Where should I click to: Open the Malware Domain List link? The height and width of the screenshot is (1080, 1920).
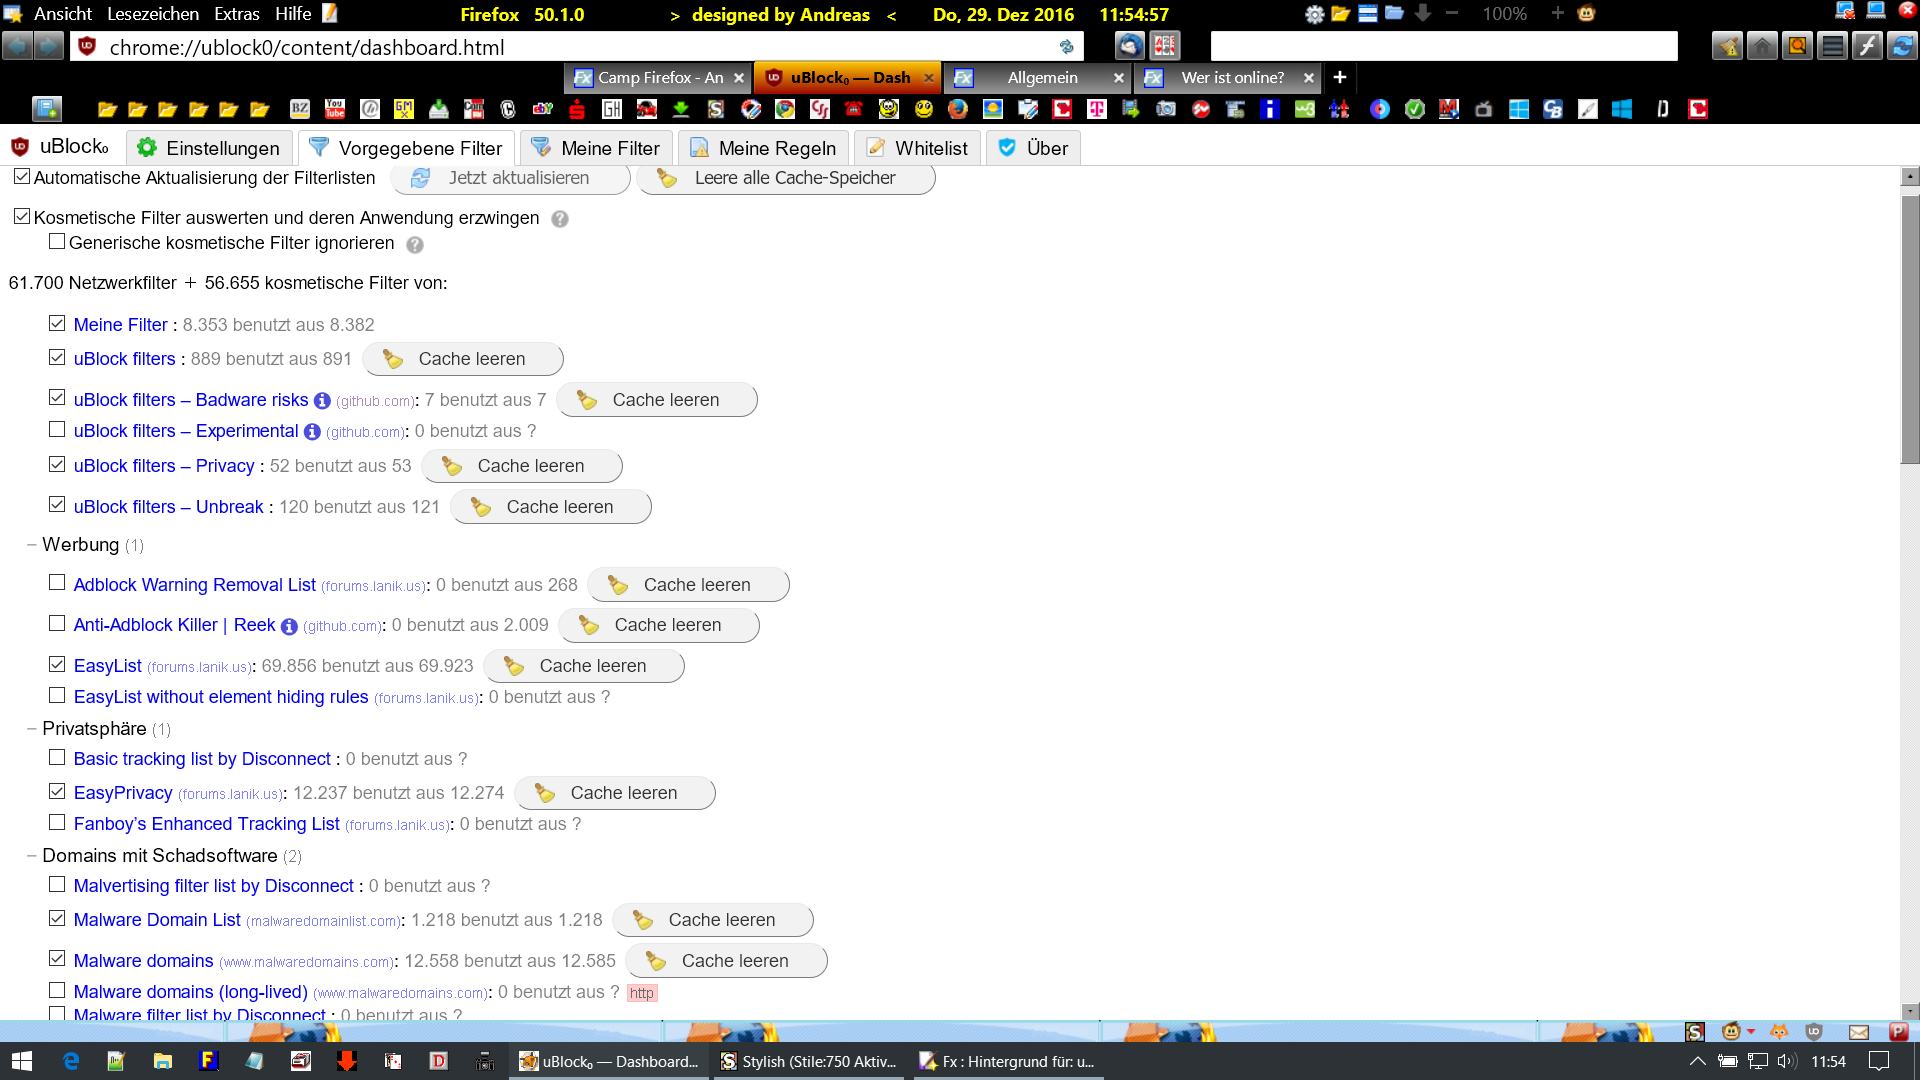pos(157,920)
